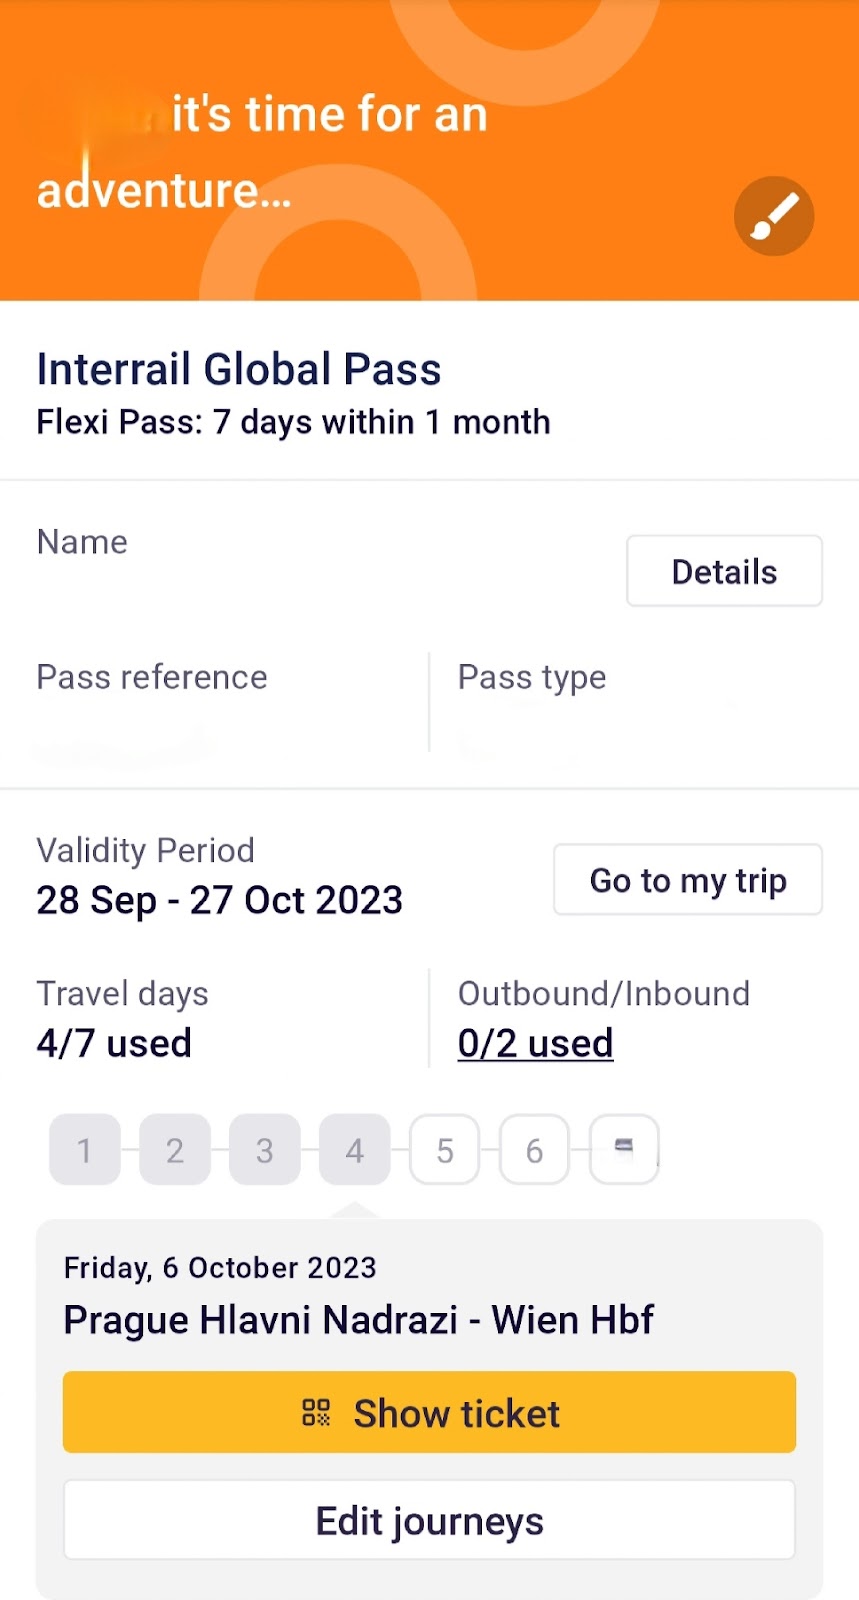The image size is (859, 1600).
Task: Tap the Show ticket button label
Action: pyautogui.click(x=456, y=1413)
